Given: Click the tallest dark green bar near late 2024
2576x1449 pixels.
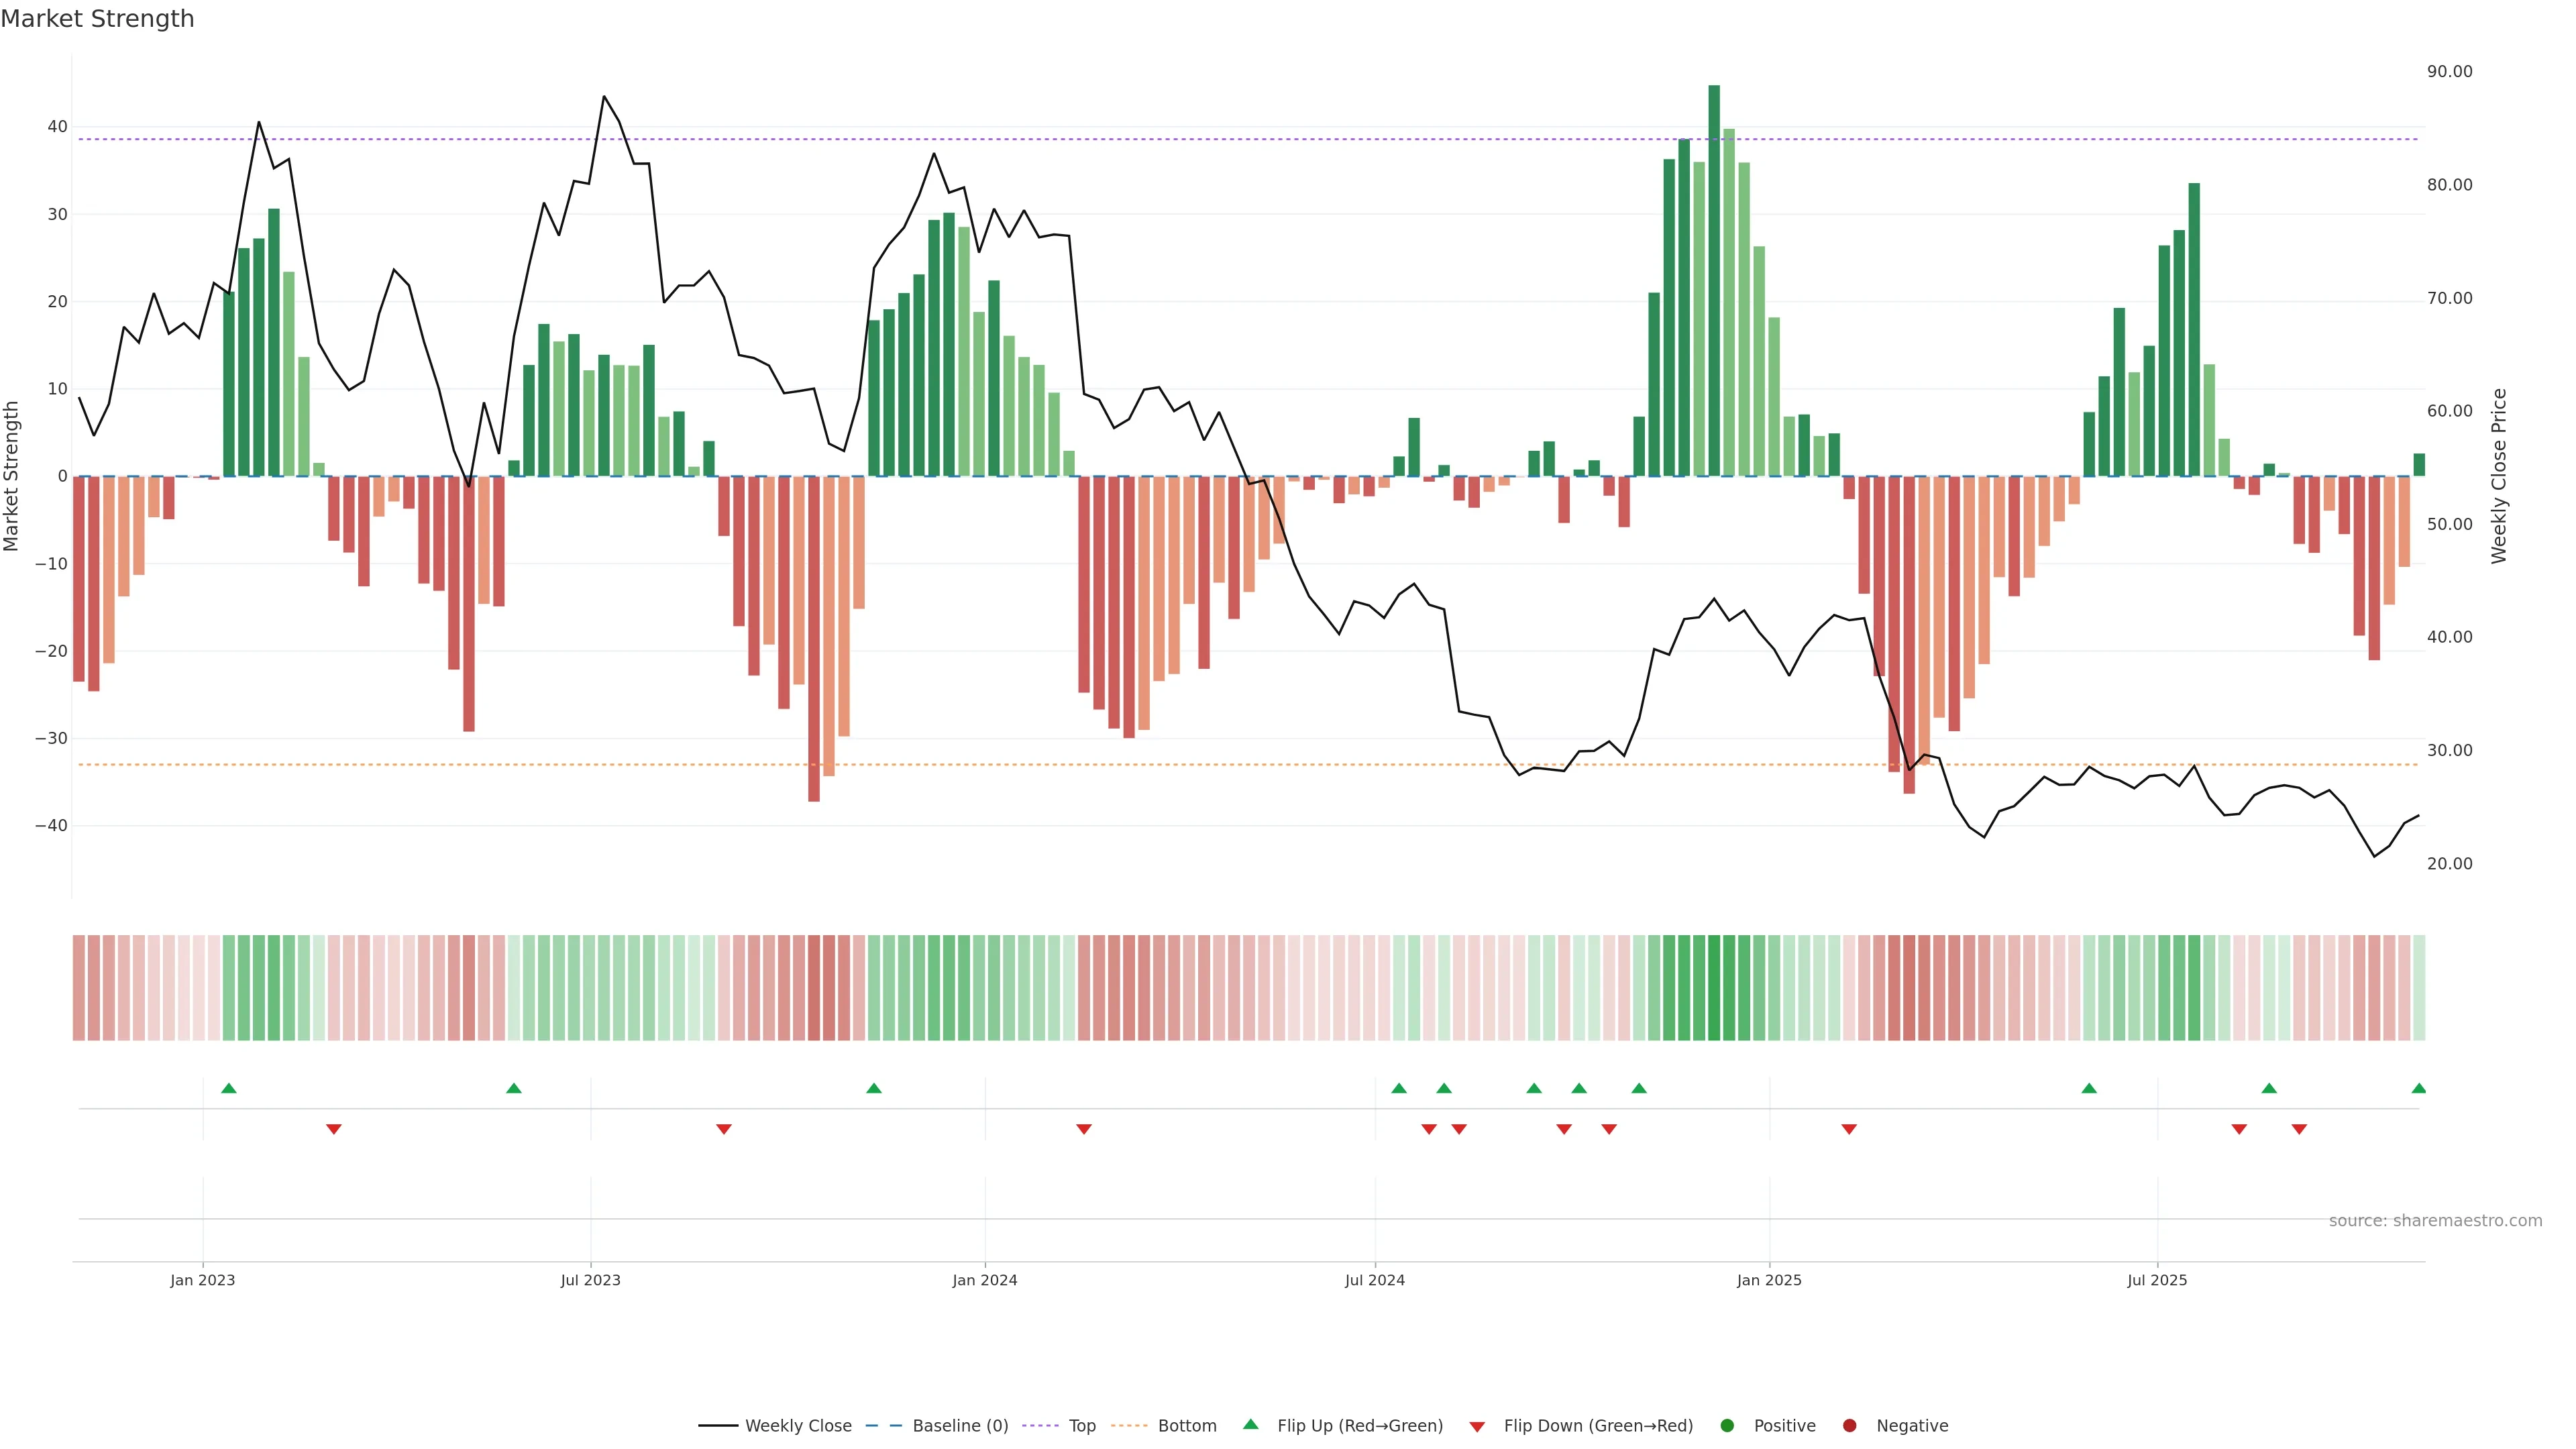Looking at the screenshot, I should tap(1713, 280).
